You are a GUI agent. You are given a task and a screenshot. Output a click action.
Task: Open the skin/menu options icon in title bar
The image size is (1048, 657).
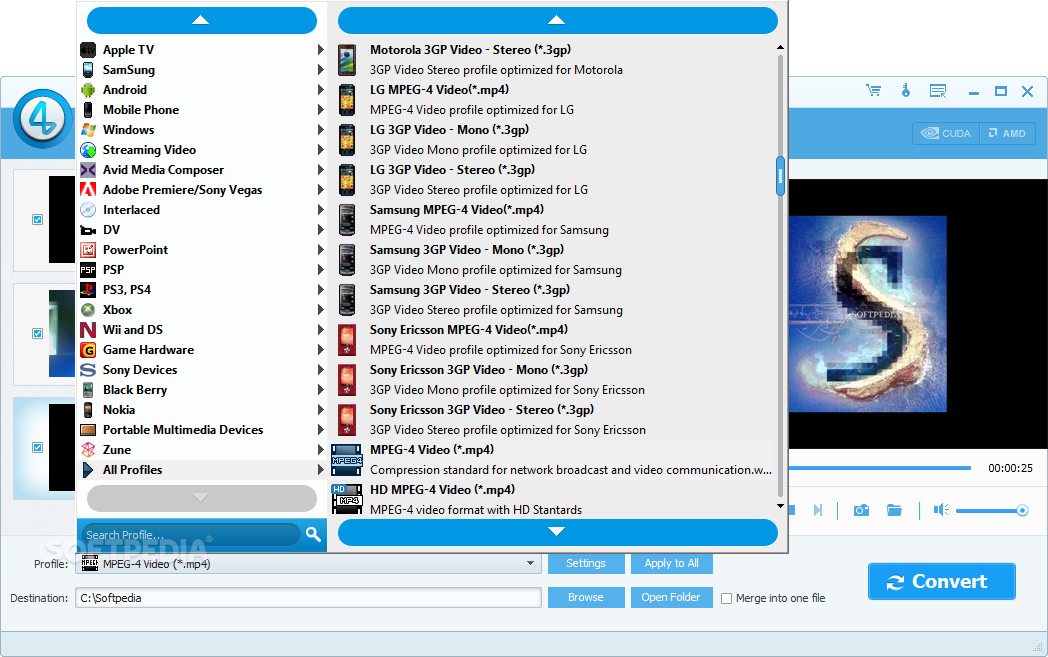[938, 91]
